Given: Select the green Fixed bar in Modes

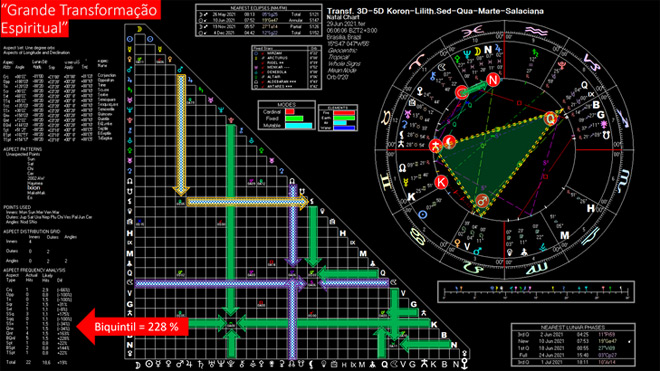Looking at the screenshot, I should coord(294,118).
